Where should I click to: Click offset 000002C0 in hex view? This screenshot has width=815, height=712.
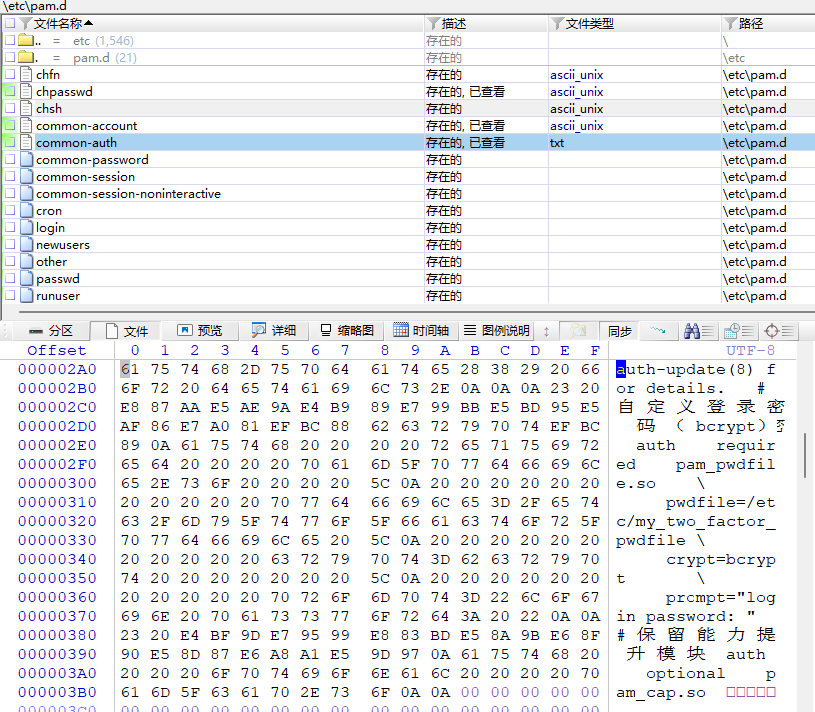pyautogui.click(x=57, y=407)
